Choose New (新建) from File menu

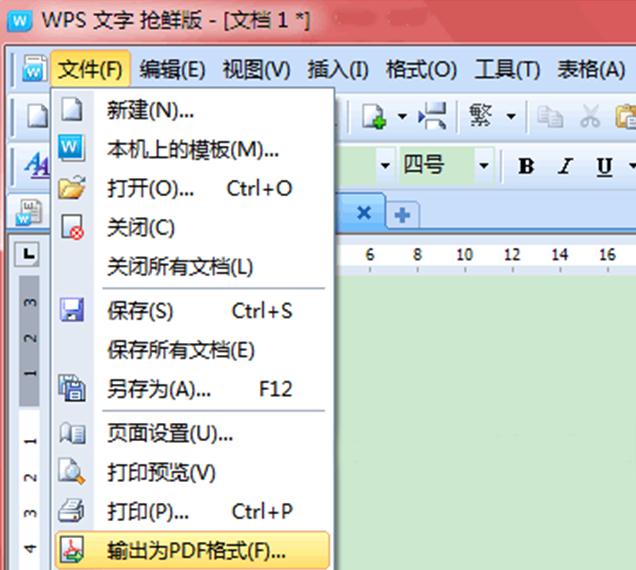[192, 110]
